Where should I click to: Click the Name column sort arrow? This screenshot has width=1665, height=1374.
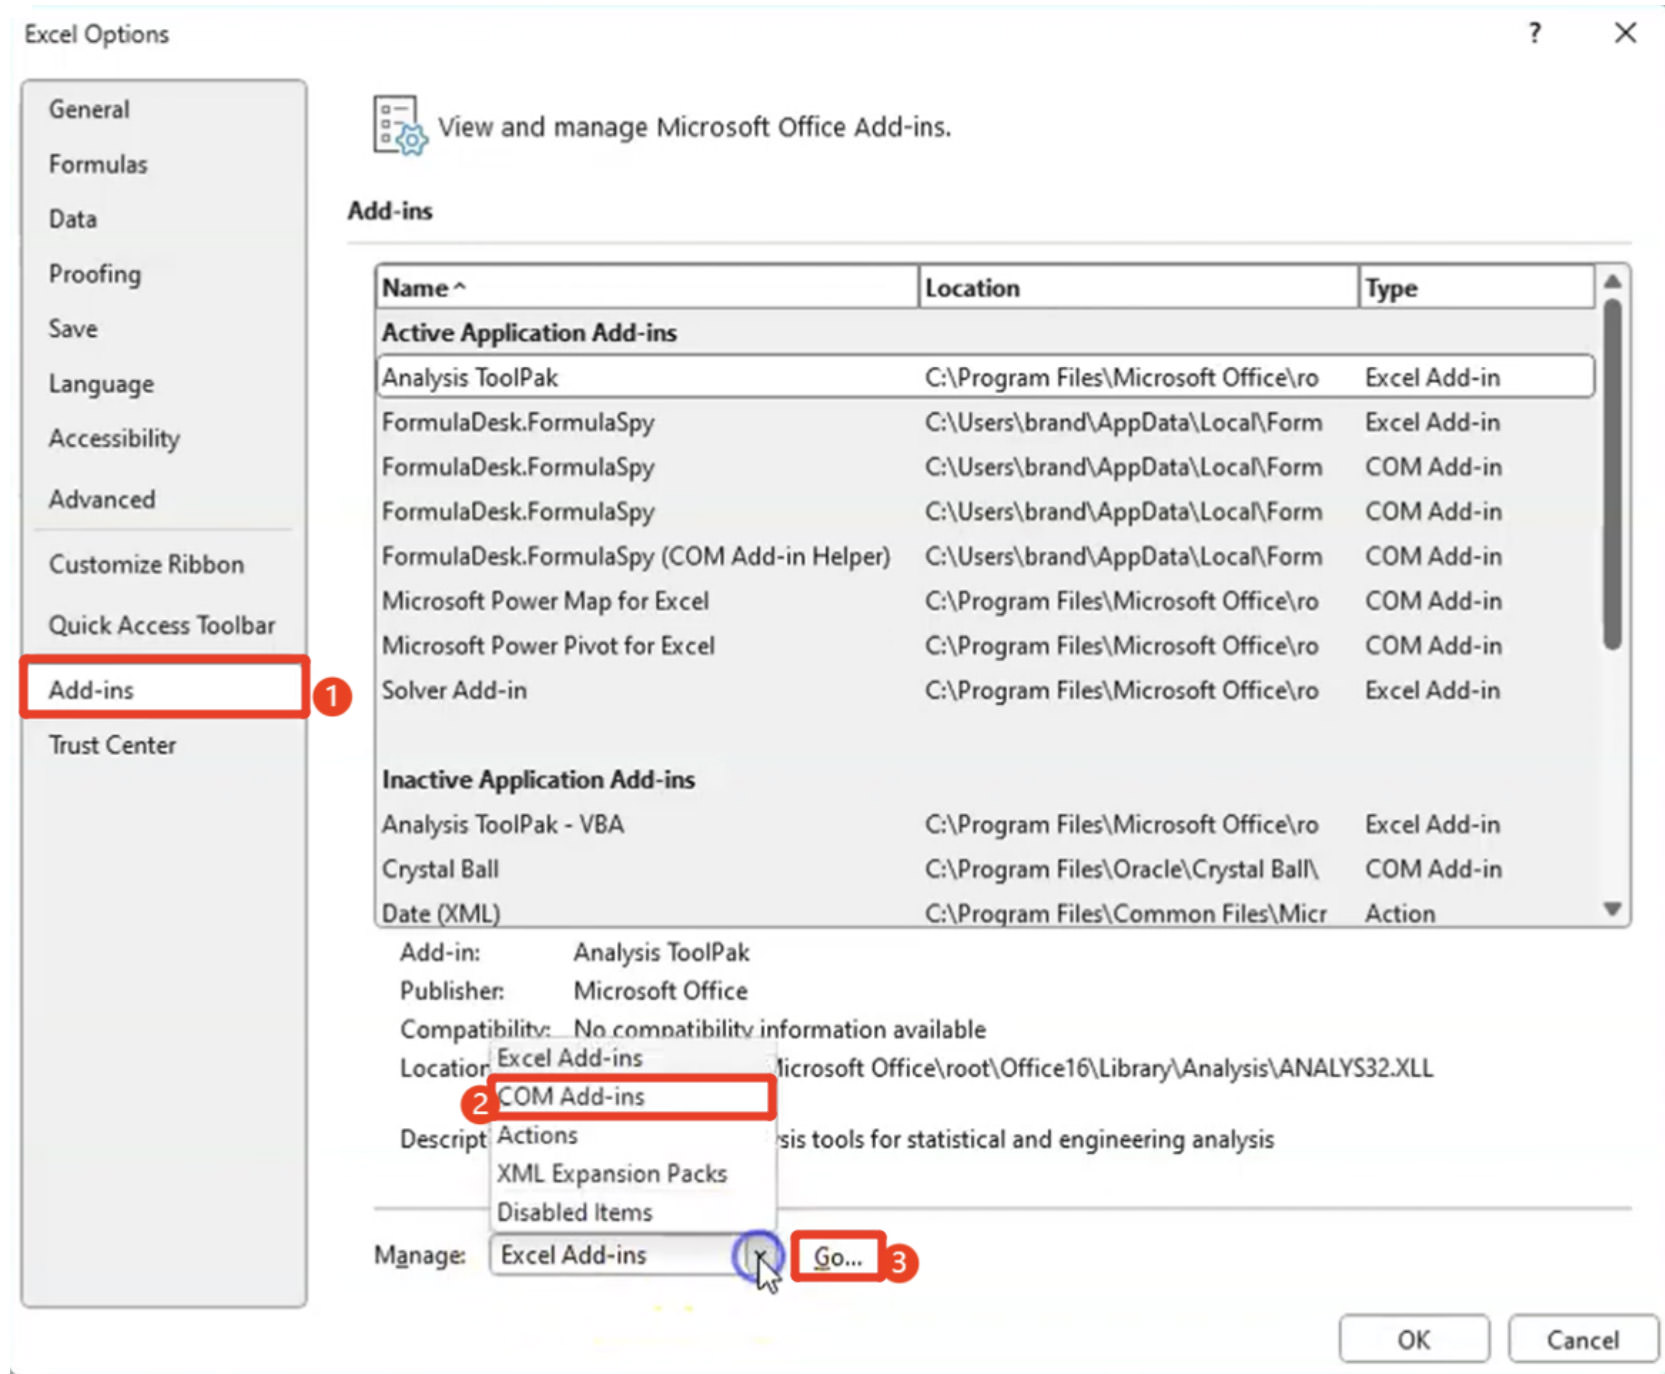[x=458, y=288]
